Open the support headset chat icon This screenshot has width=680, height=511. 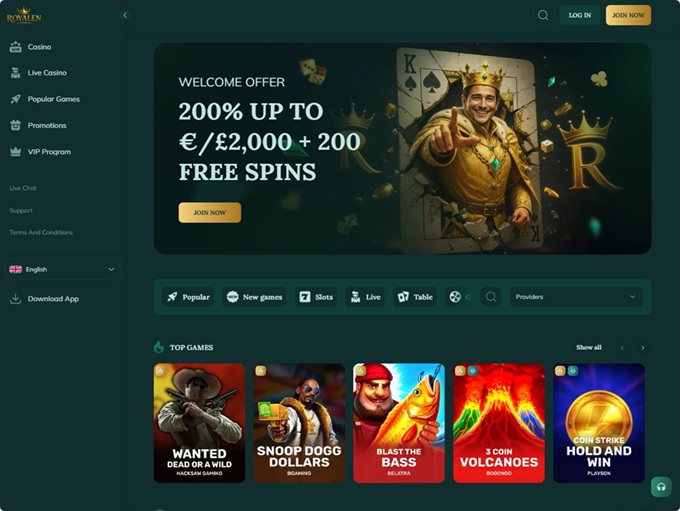tap(661, 487)
